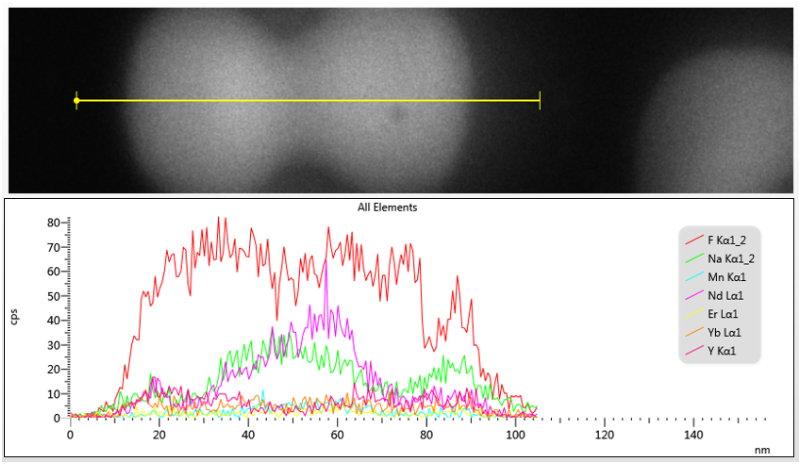Viewport: 799px width, 467px height.
Task: Select the isolated particle at image right
Action: click(x=720, y=120)
